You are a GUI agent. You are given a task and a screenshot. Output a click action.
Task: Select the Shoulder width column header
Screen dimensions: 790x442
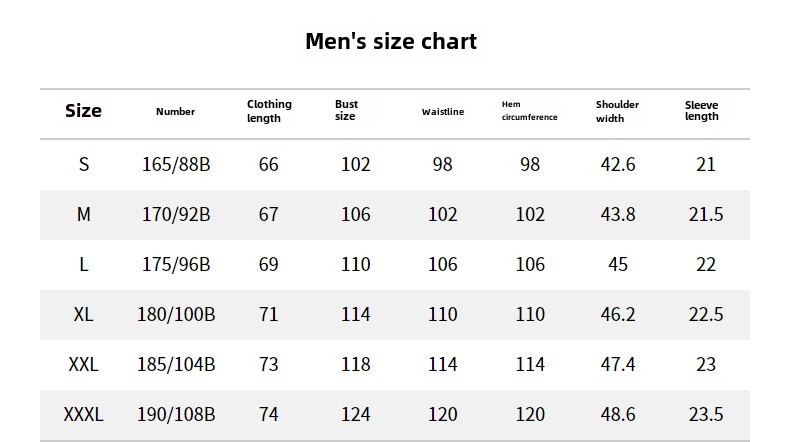[x=617, y=111]
